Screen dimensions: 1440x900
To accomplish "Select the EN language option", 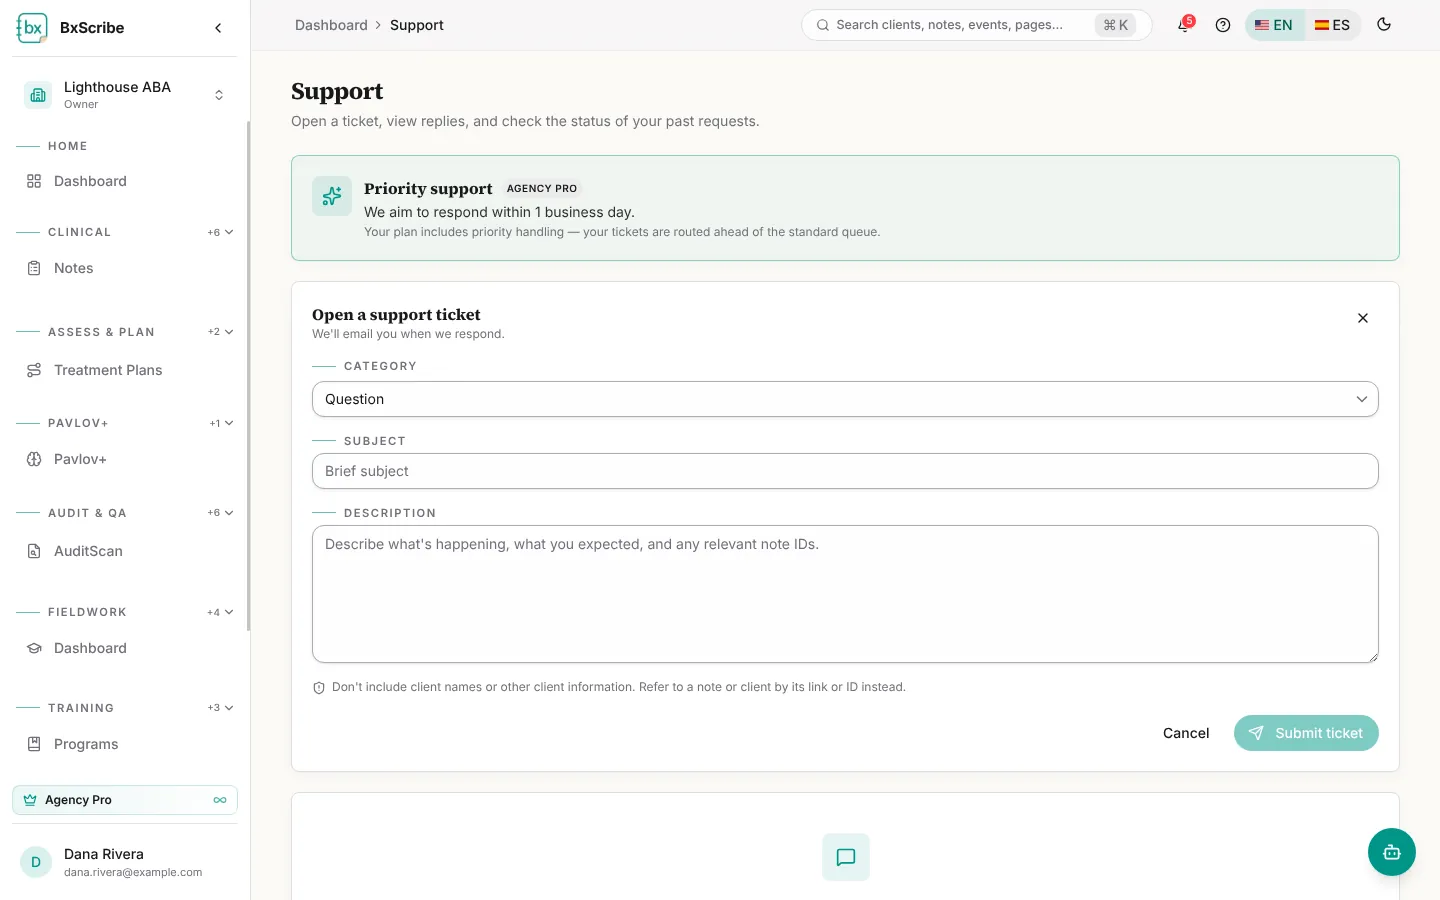I will pyautogui.click(x=1274, y=25).
